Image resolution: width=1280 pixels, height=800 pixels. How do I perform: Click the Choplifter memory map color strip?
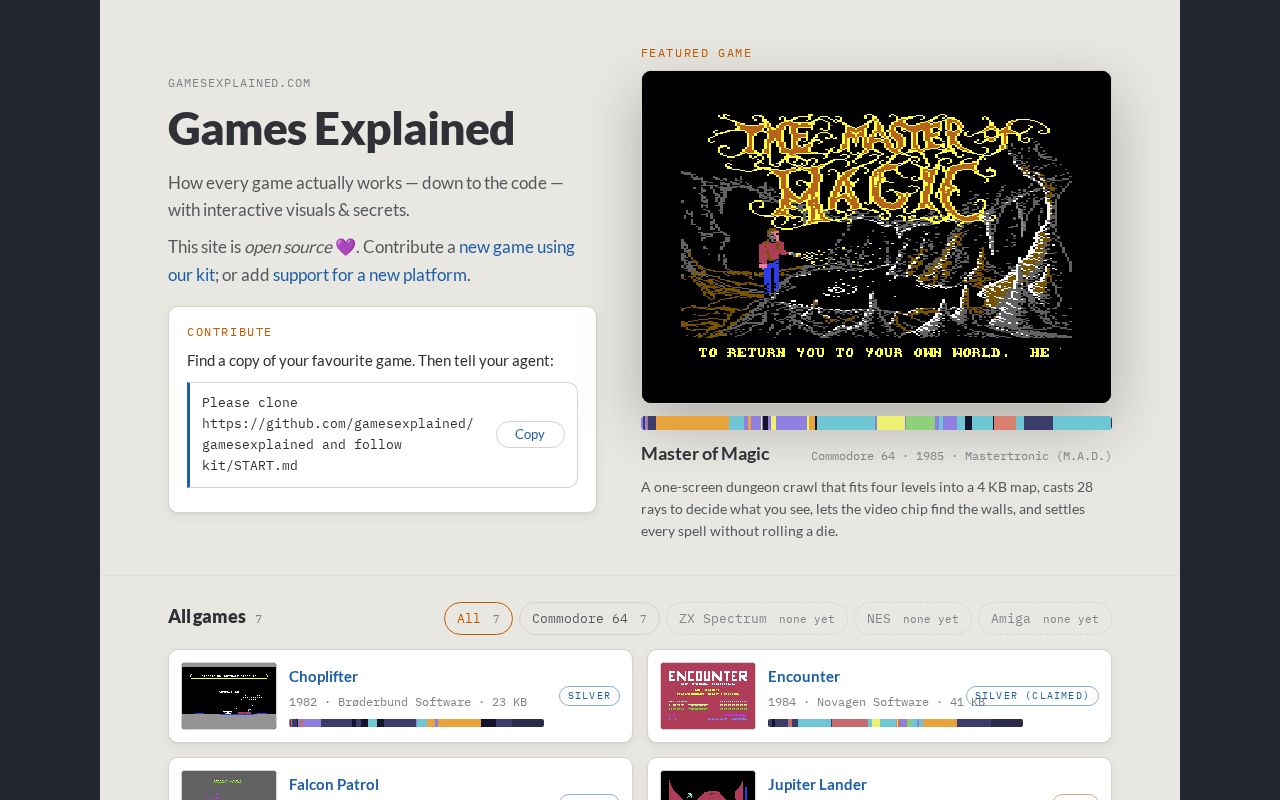click(x=416, y=723)
